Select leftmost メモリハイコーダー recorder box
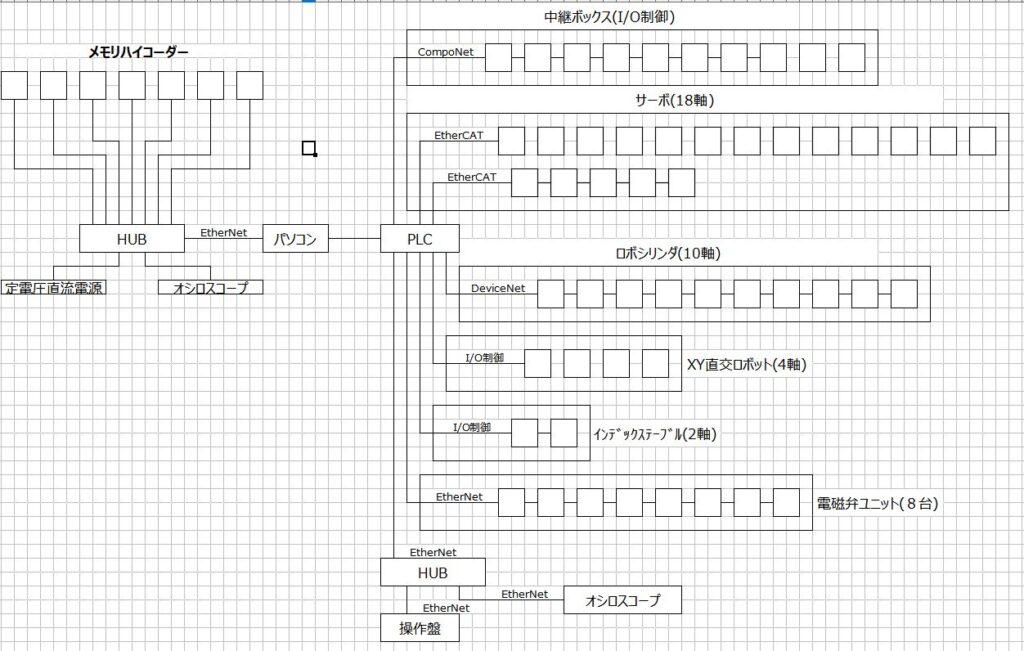1024x651 pixels. tap(14, 86)
